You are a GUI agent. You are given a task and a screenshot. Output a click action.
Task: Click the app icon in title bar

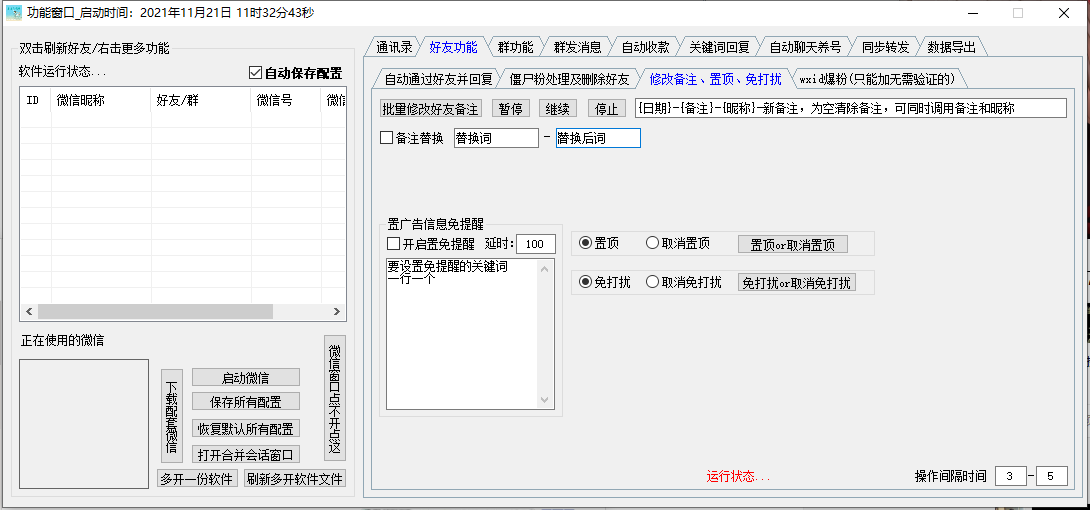[13, 13]
